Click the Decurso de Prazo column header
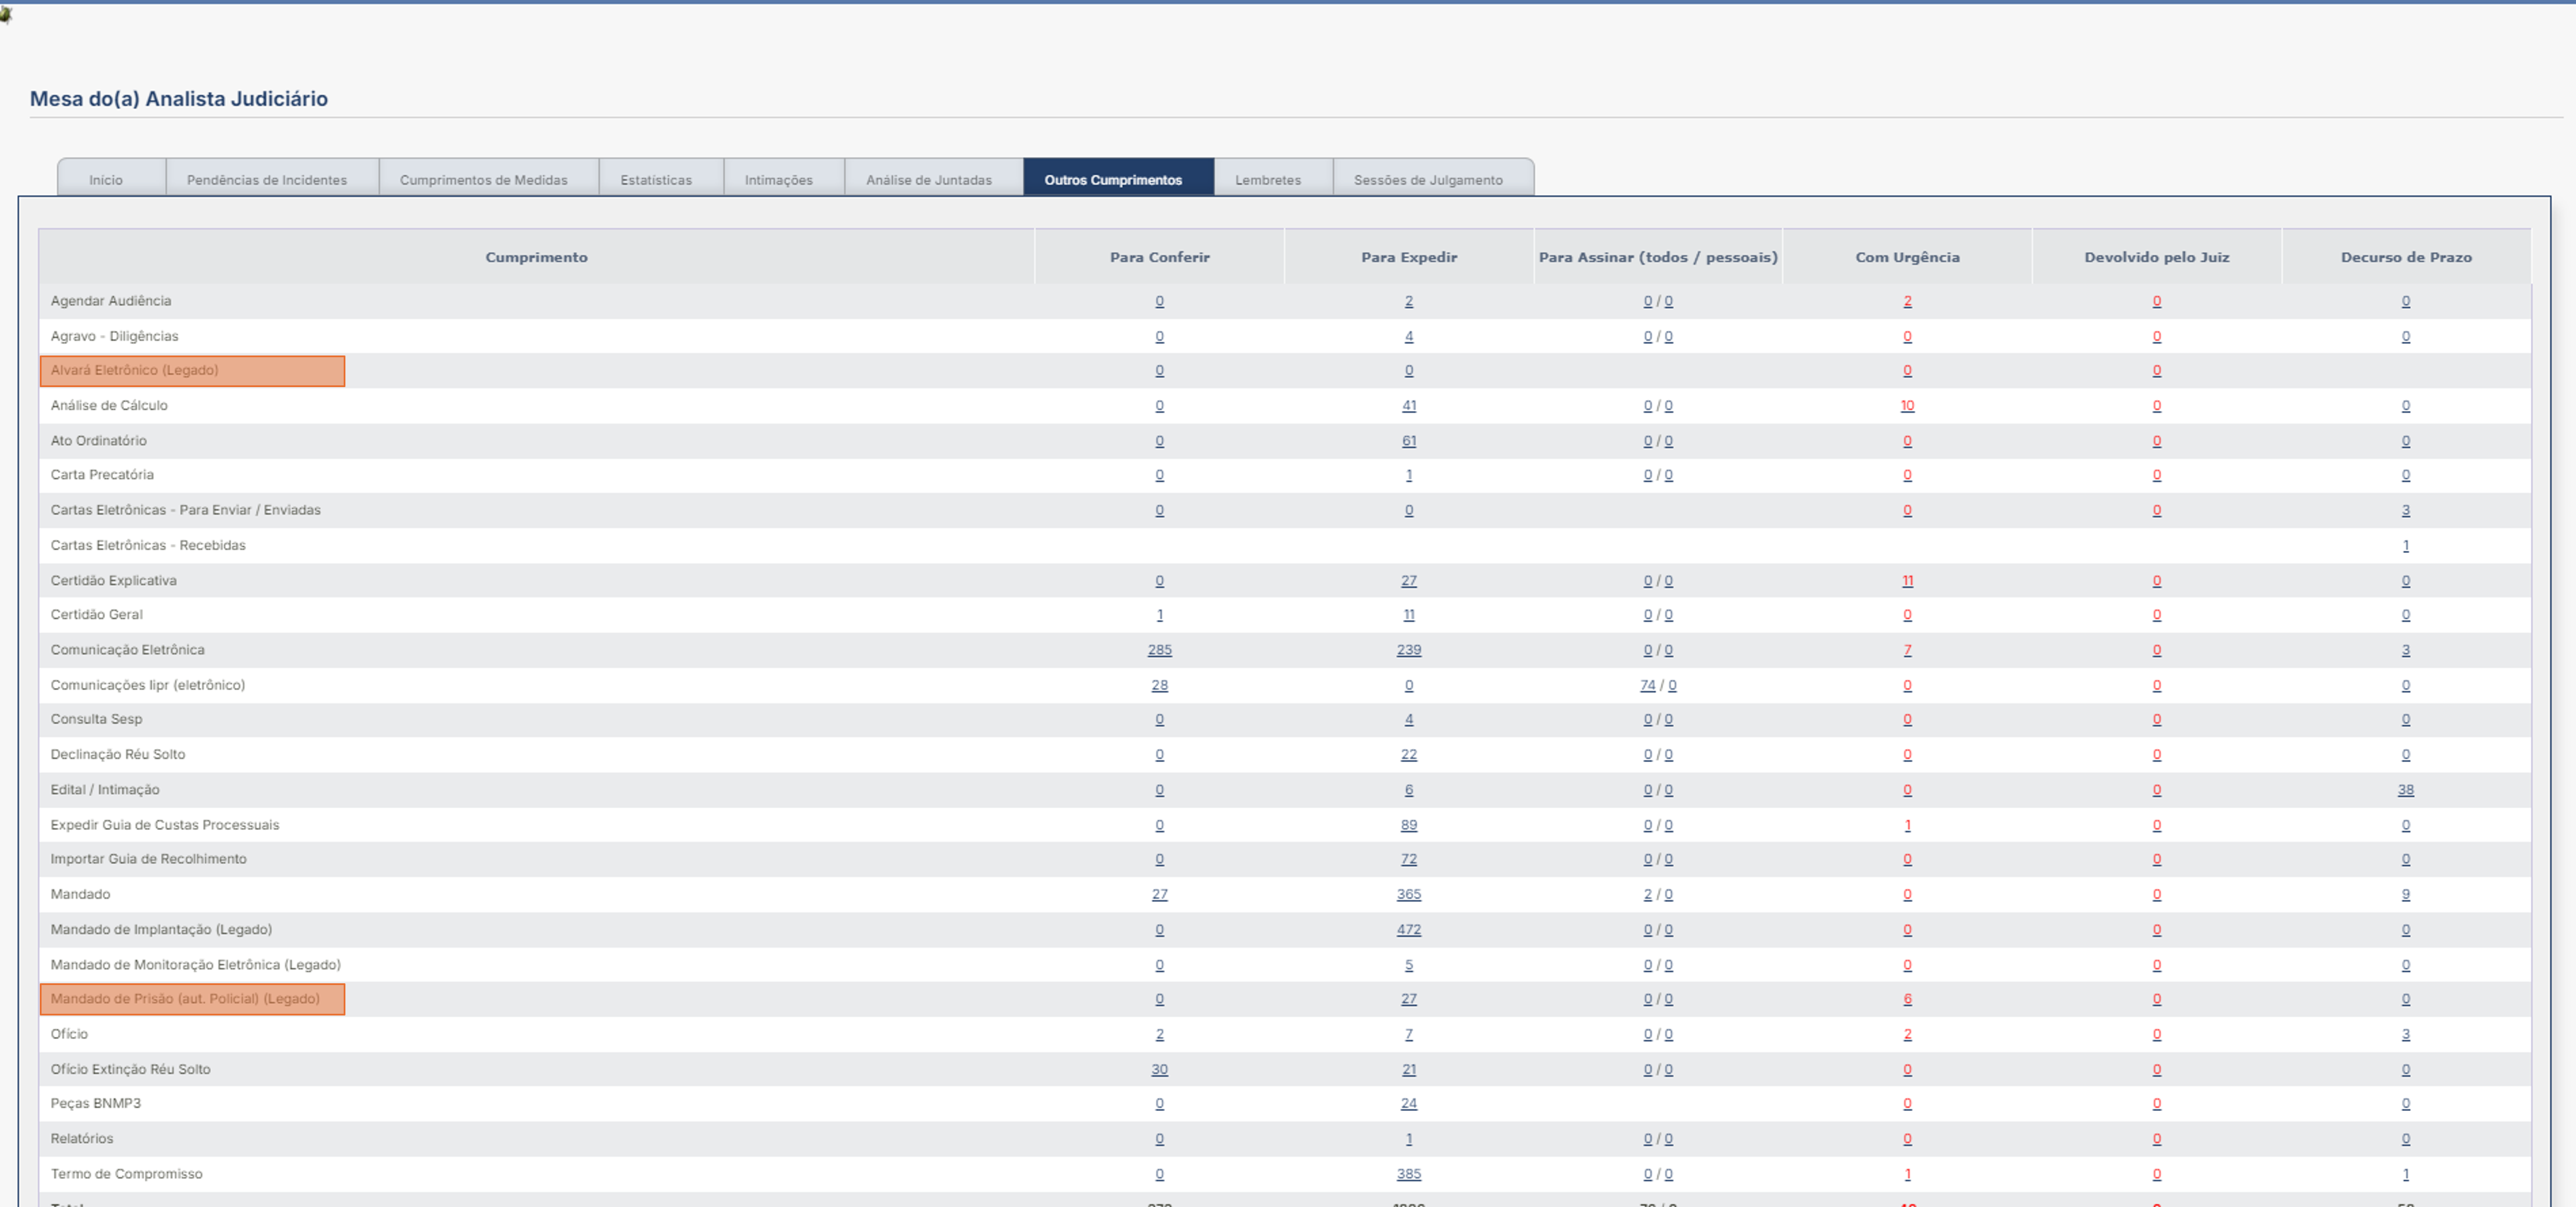 [x=2406, y=257]
